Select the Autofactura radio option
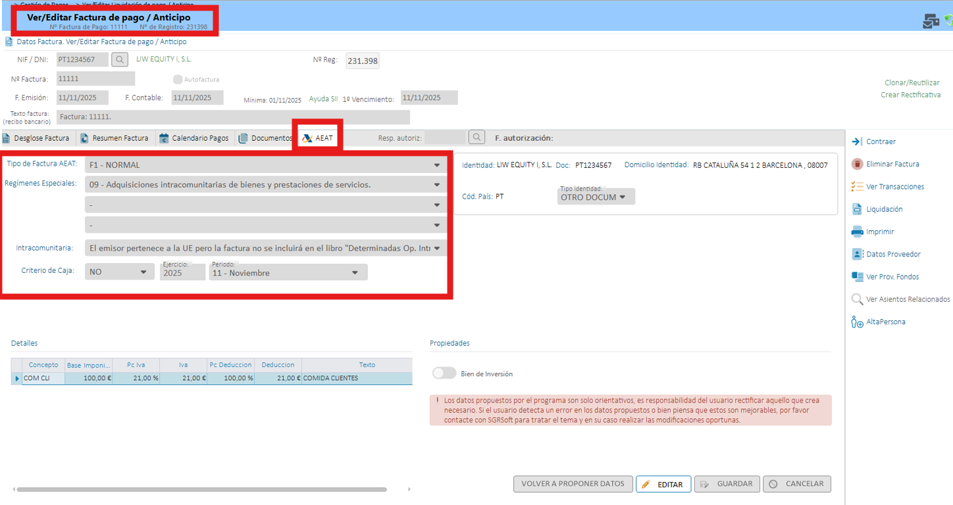953x505 pixels. pyautogui.click(x=177, y=79)
